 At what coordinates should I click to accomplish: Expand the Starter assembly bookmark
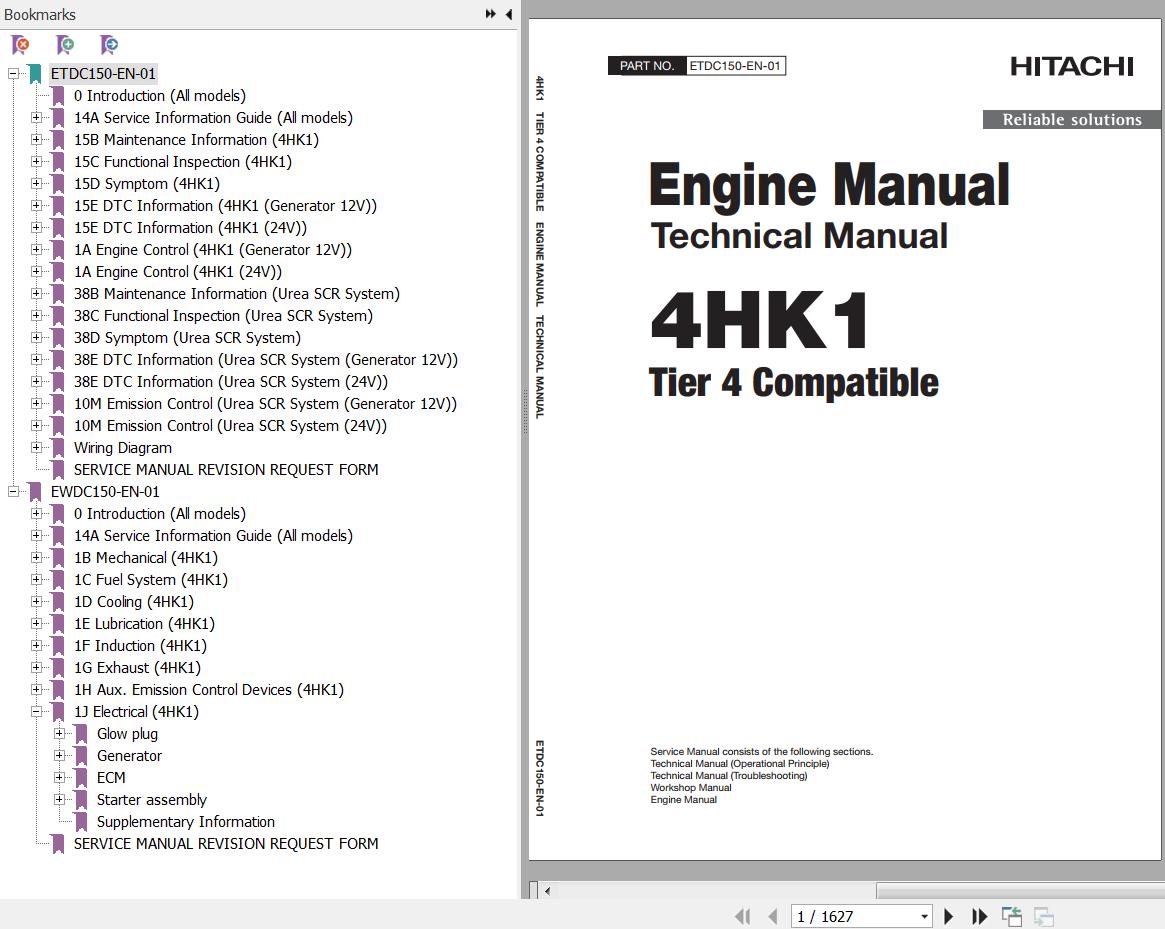coord(59,799)
